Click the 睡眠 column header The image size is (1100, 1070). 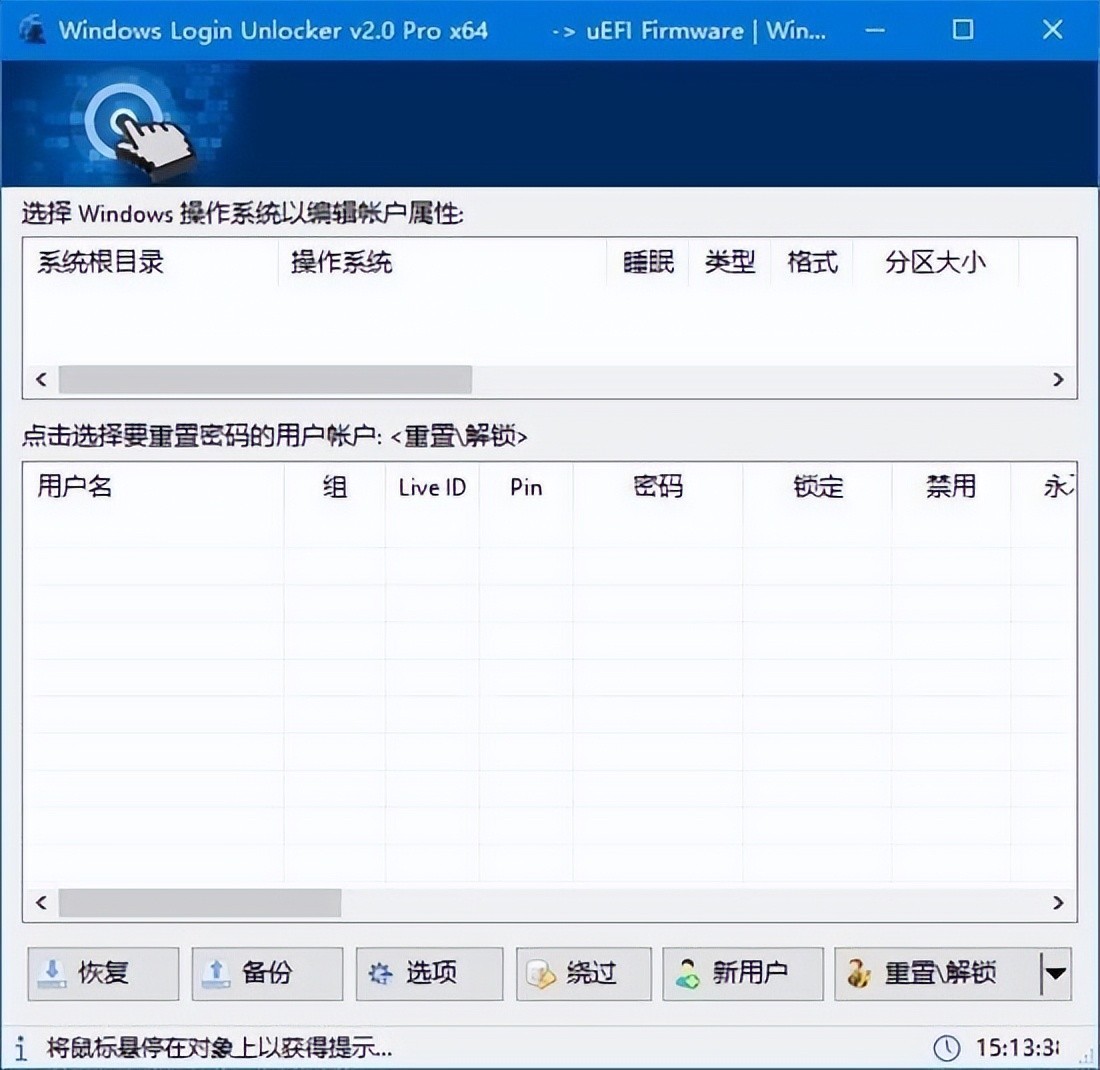(648, 262)
